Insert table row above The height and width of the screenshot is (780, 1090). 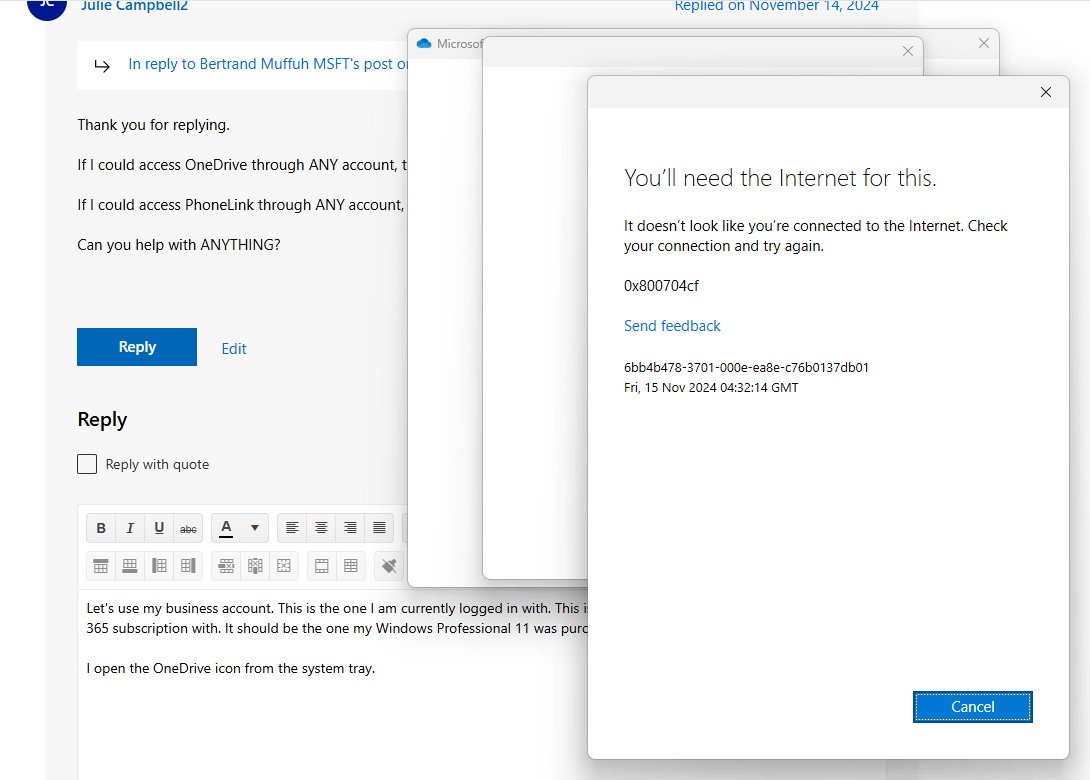tap(101, 566)
